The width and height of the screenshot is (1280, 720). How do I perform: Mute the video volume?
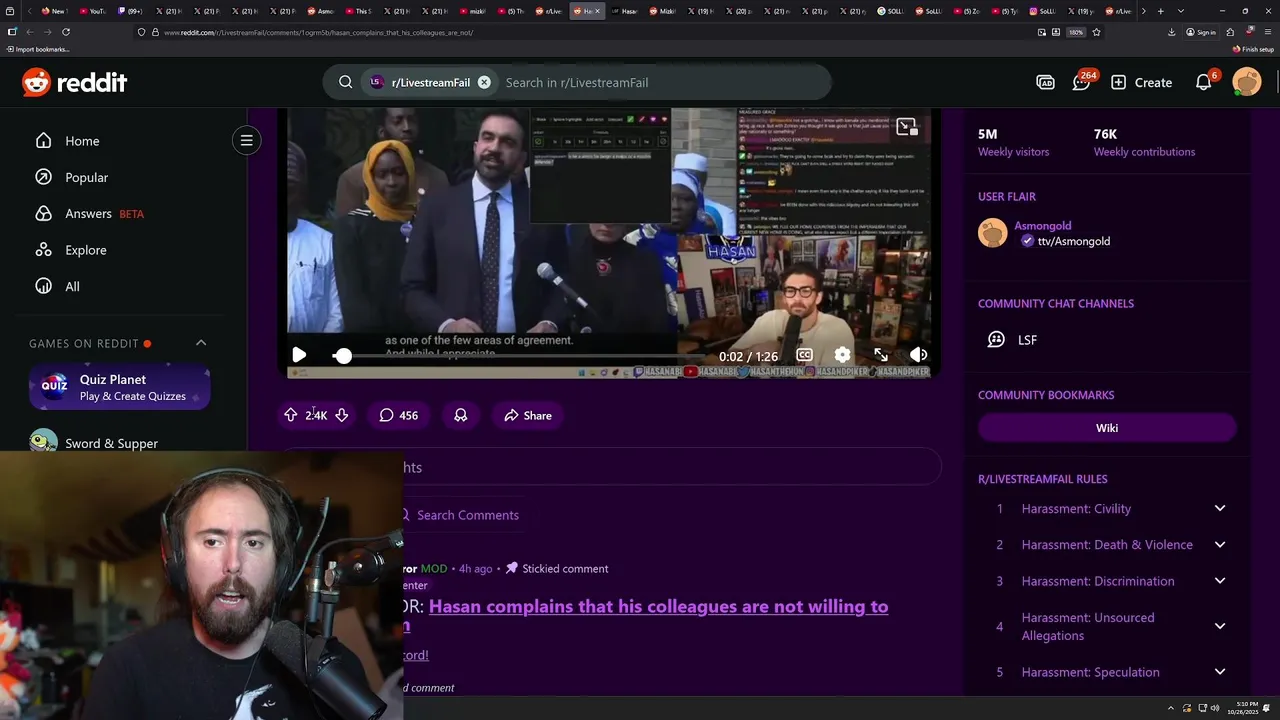tap(918, 355)
